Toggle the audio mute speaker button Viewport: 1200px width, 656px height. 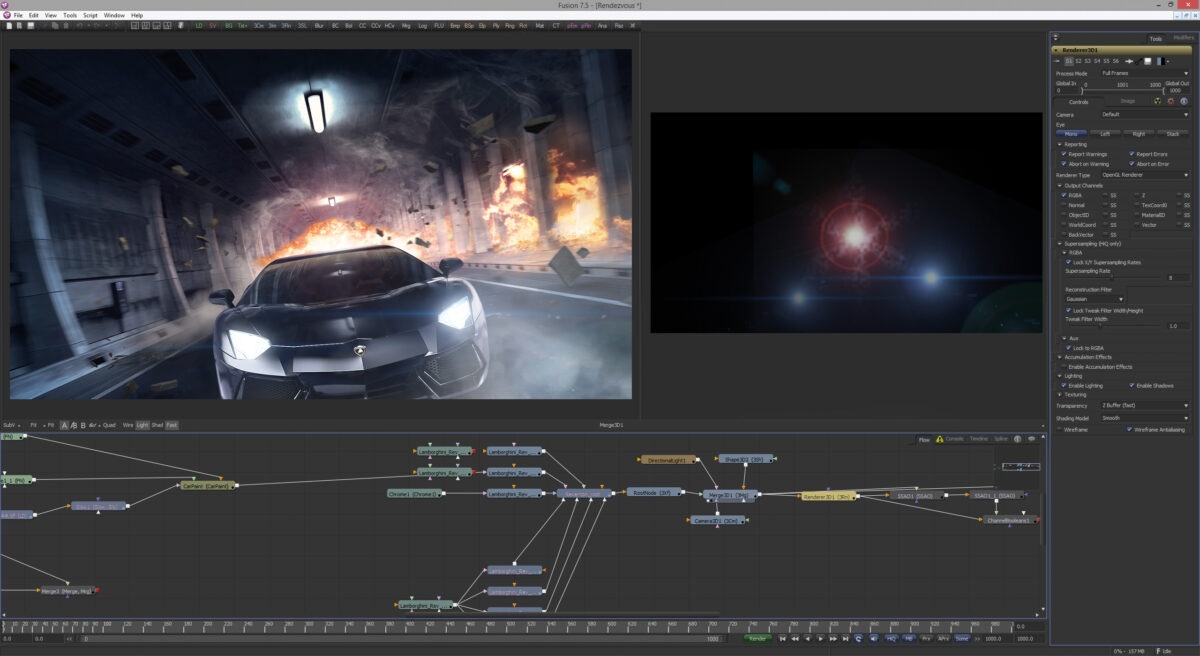(873, 638)
